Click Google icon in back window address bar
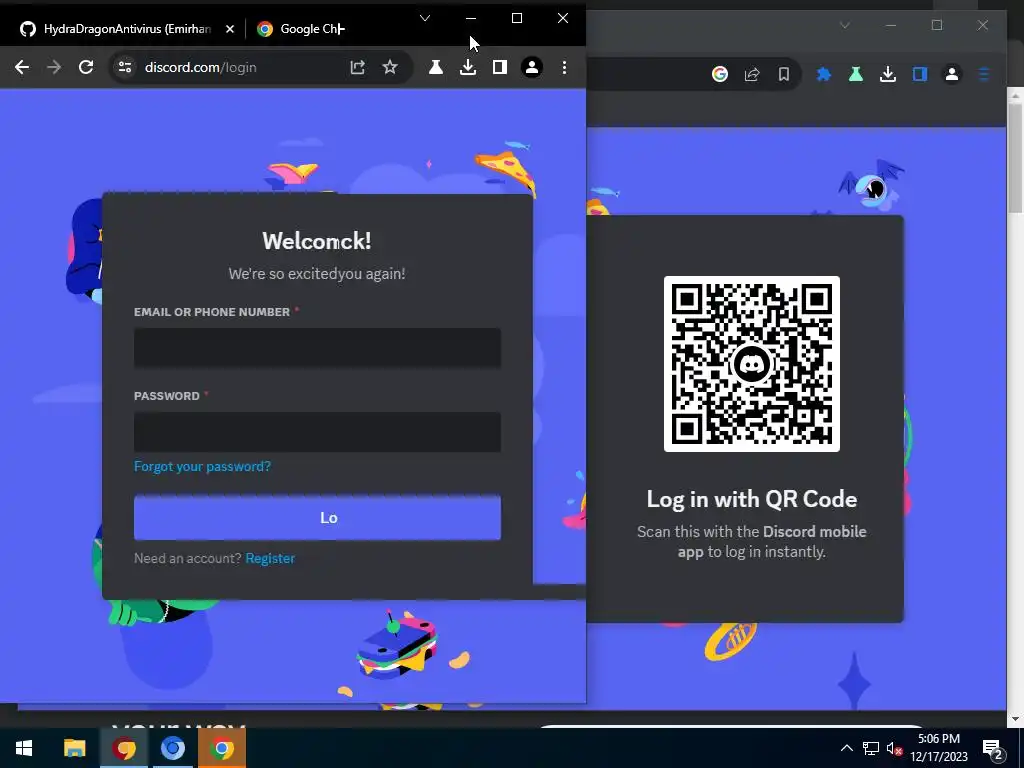The image size is (1024, 768). tap(720, 74)
